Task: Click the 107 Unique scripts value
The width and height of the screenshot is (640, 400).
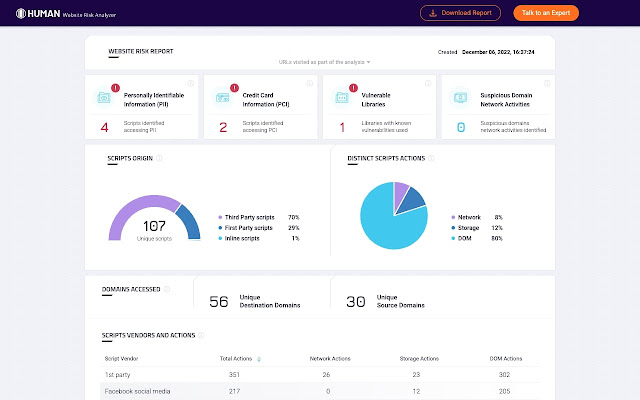Action: [154, 226]
